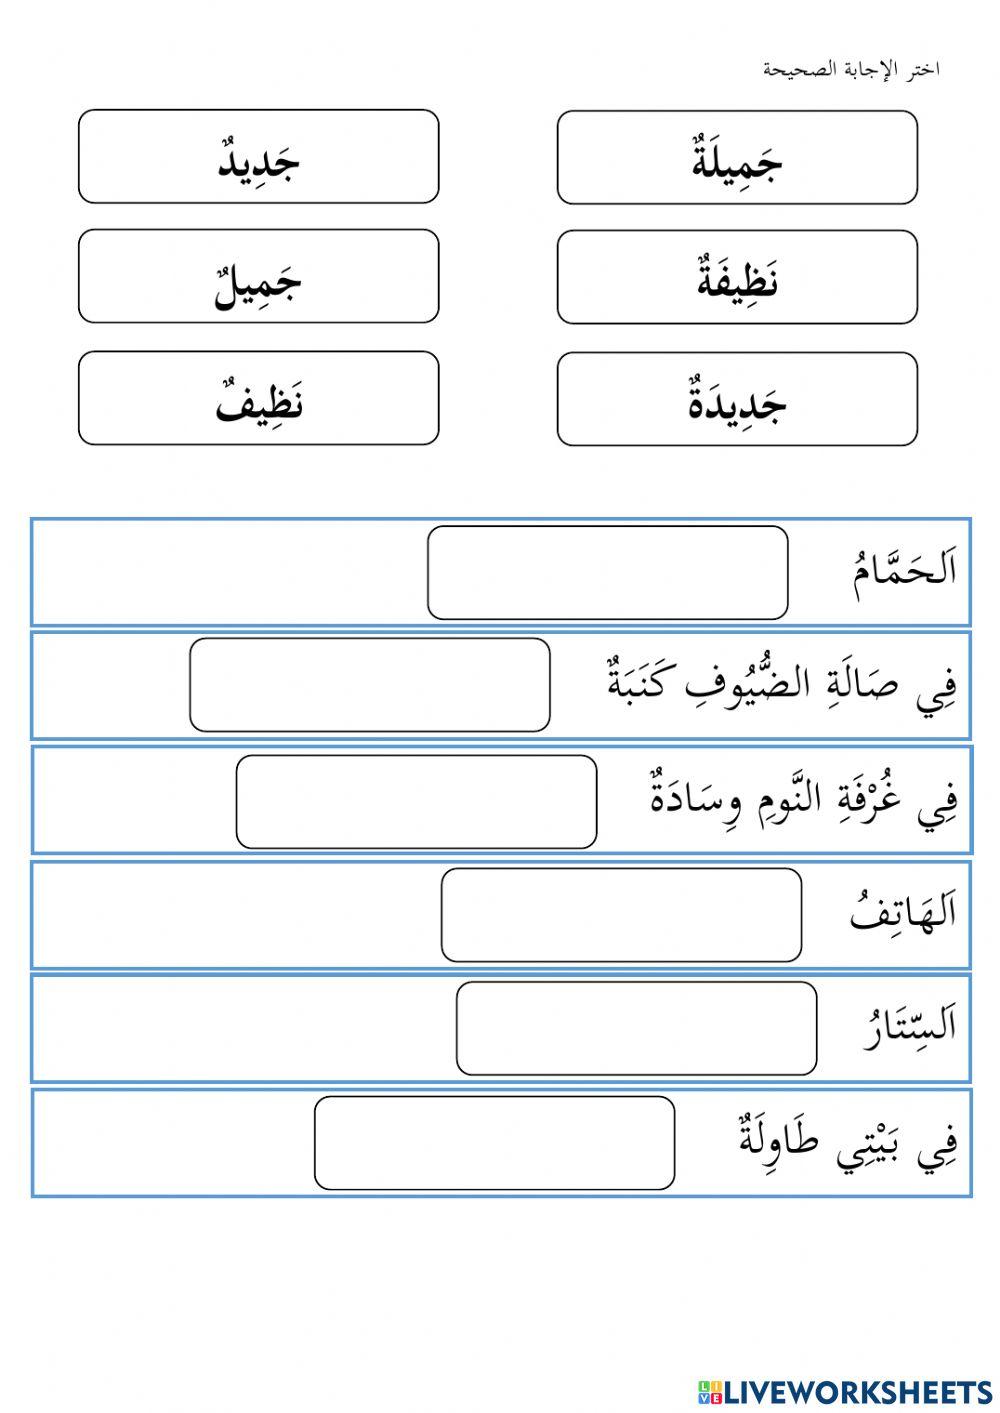This screenshot has width=1000, height=1413.
Task: Pick the word box جَدِيدَةٌ
Action: click(737, 399)
